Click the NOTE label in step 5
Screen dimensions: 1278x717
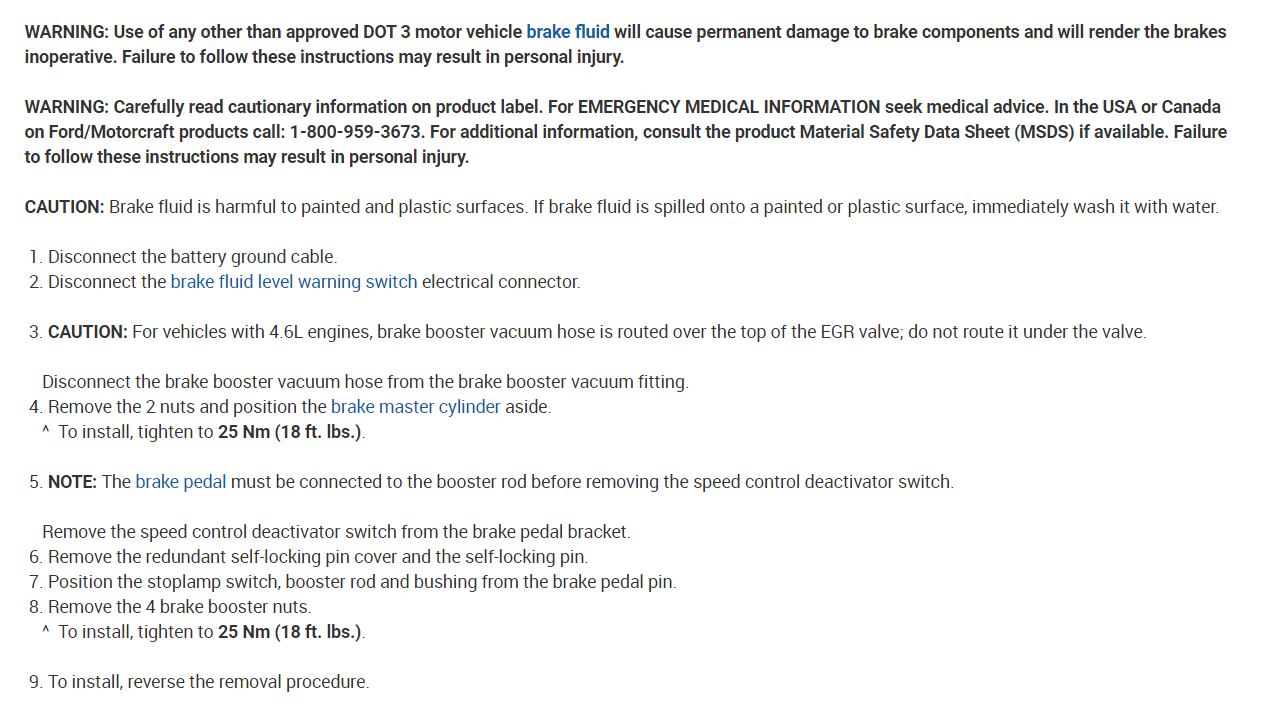[72, 482]
